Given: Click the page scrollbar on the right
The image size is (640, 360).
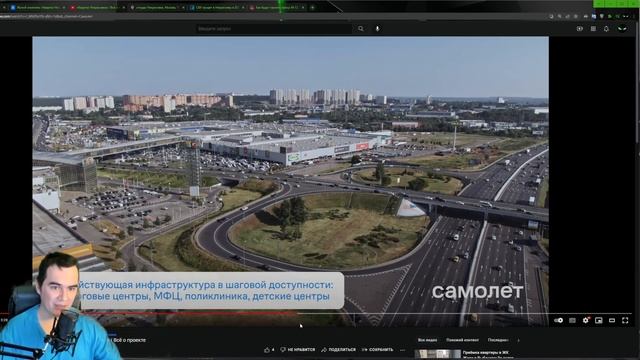Looking at the screenshot, I should [638, 82].
